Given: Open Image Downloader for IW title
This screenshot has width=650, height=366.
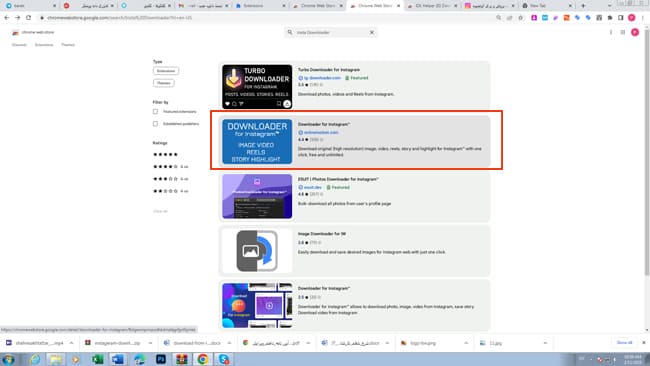Looking at the screenshot, I should (322, 234).
